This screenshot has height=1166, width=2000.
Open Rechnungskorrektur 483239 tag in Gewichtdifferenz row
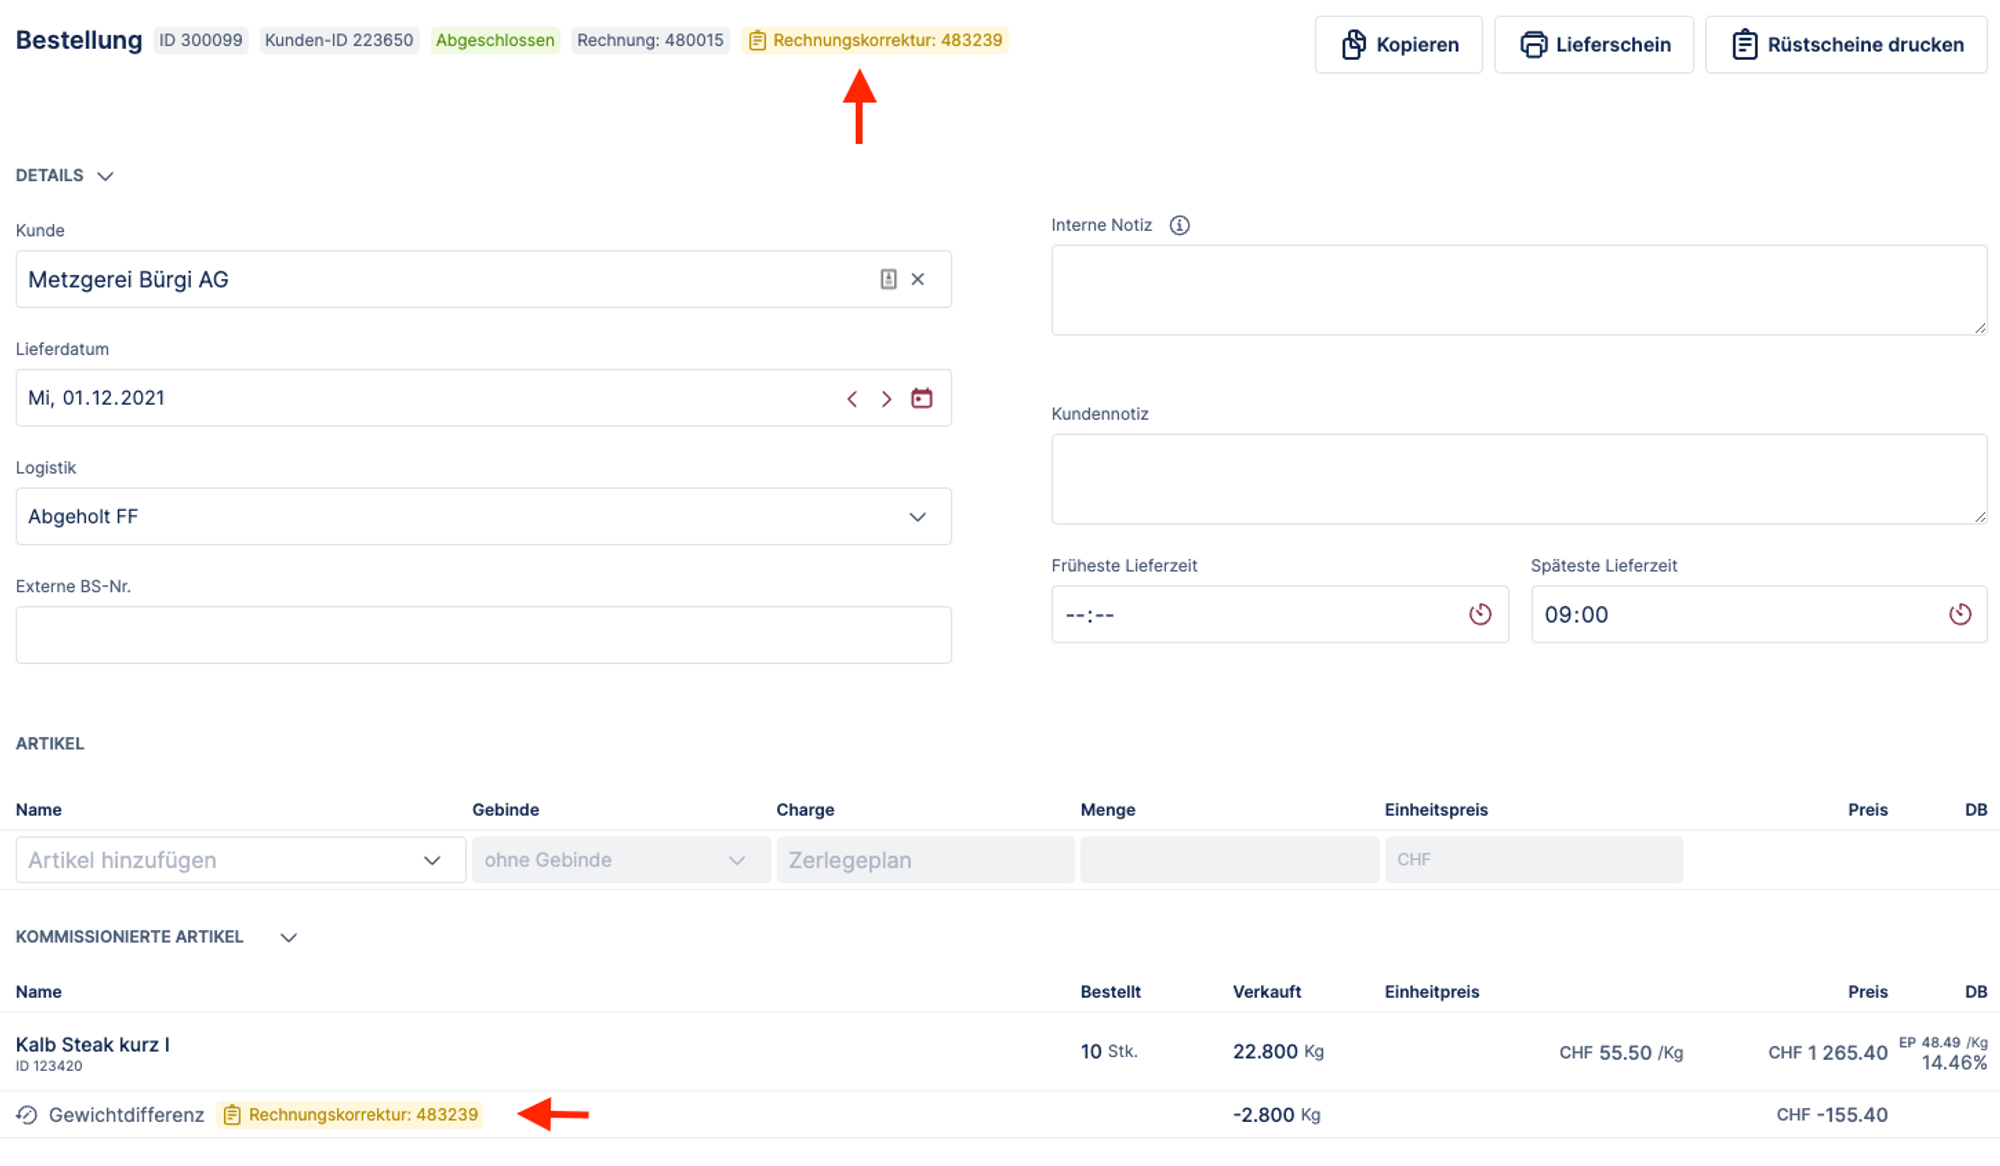350,1115
